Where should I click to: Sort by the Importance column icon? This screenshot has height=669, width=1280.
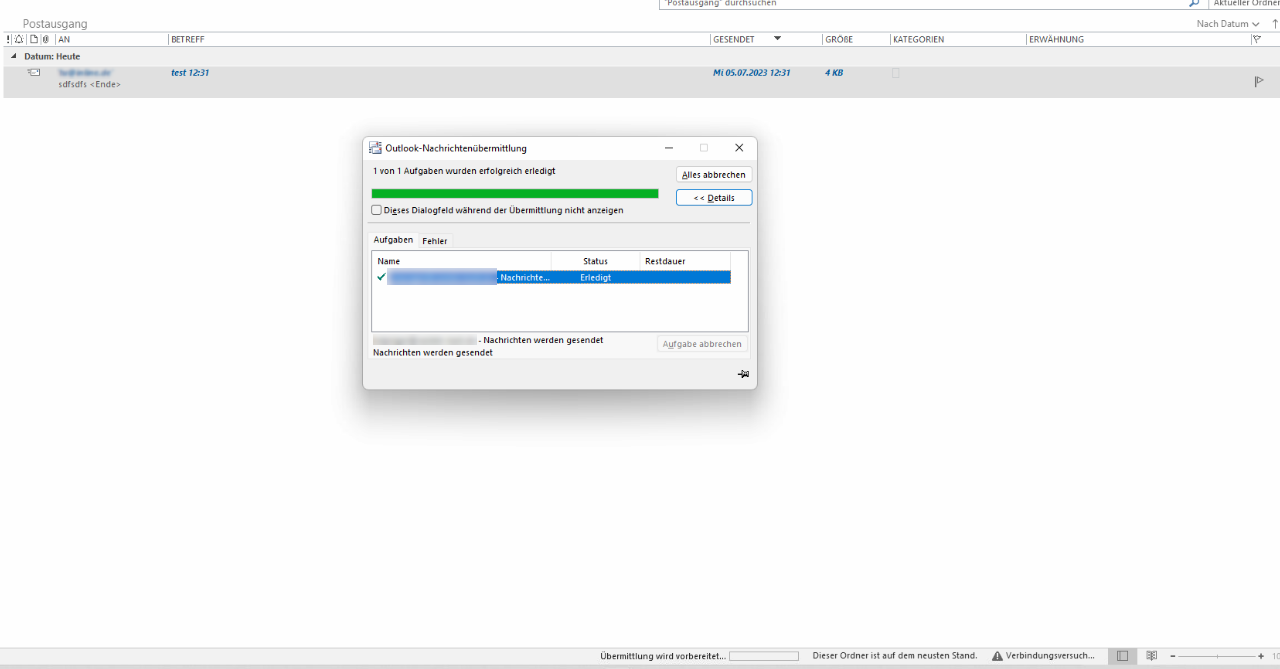[8, 39]
